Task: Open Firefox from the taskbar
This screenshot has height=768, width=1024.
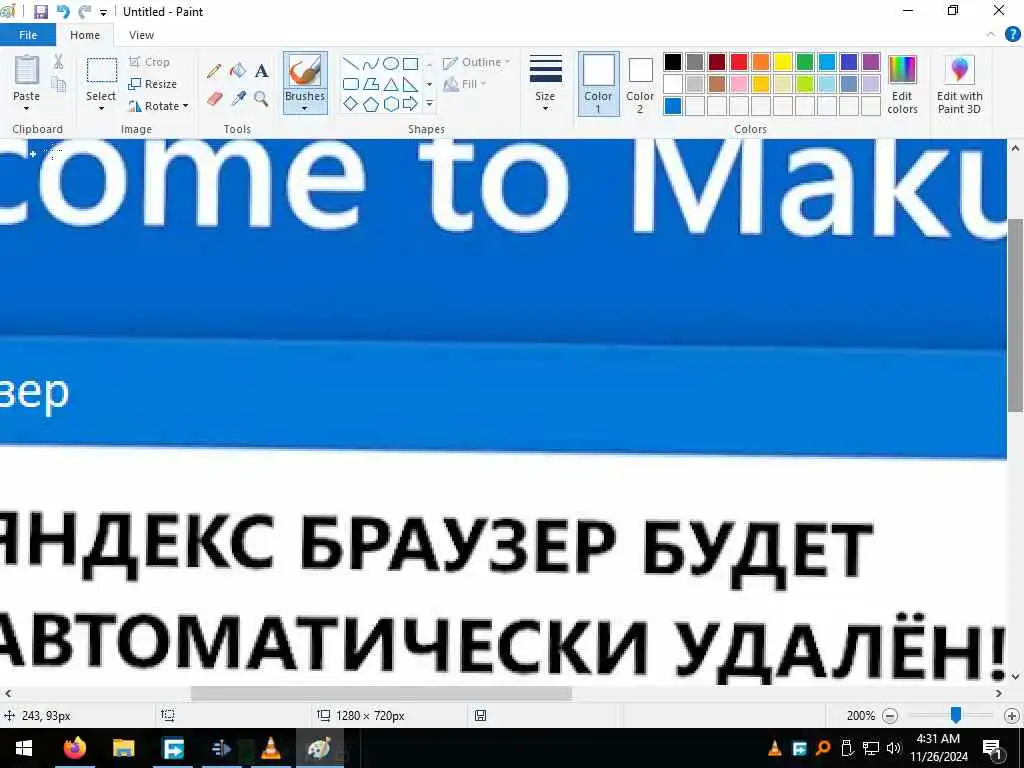Action: click(74, 748)
